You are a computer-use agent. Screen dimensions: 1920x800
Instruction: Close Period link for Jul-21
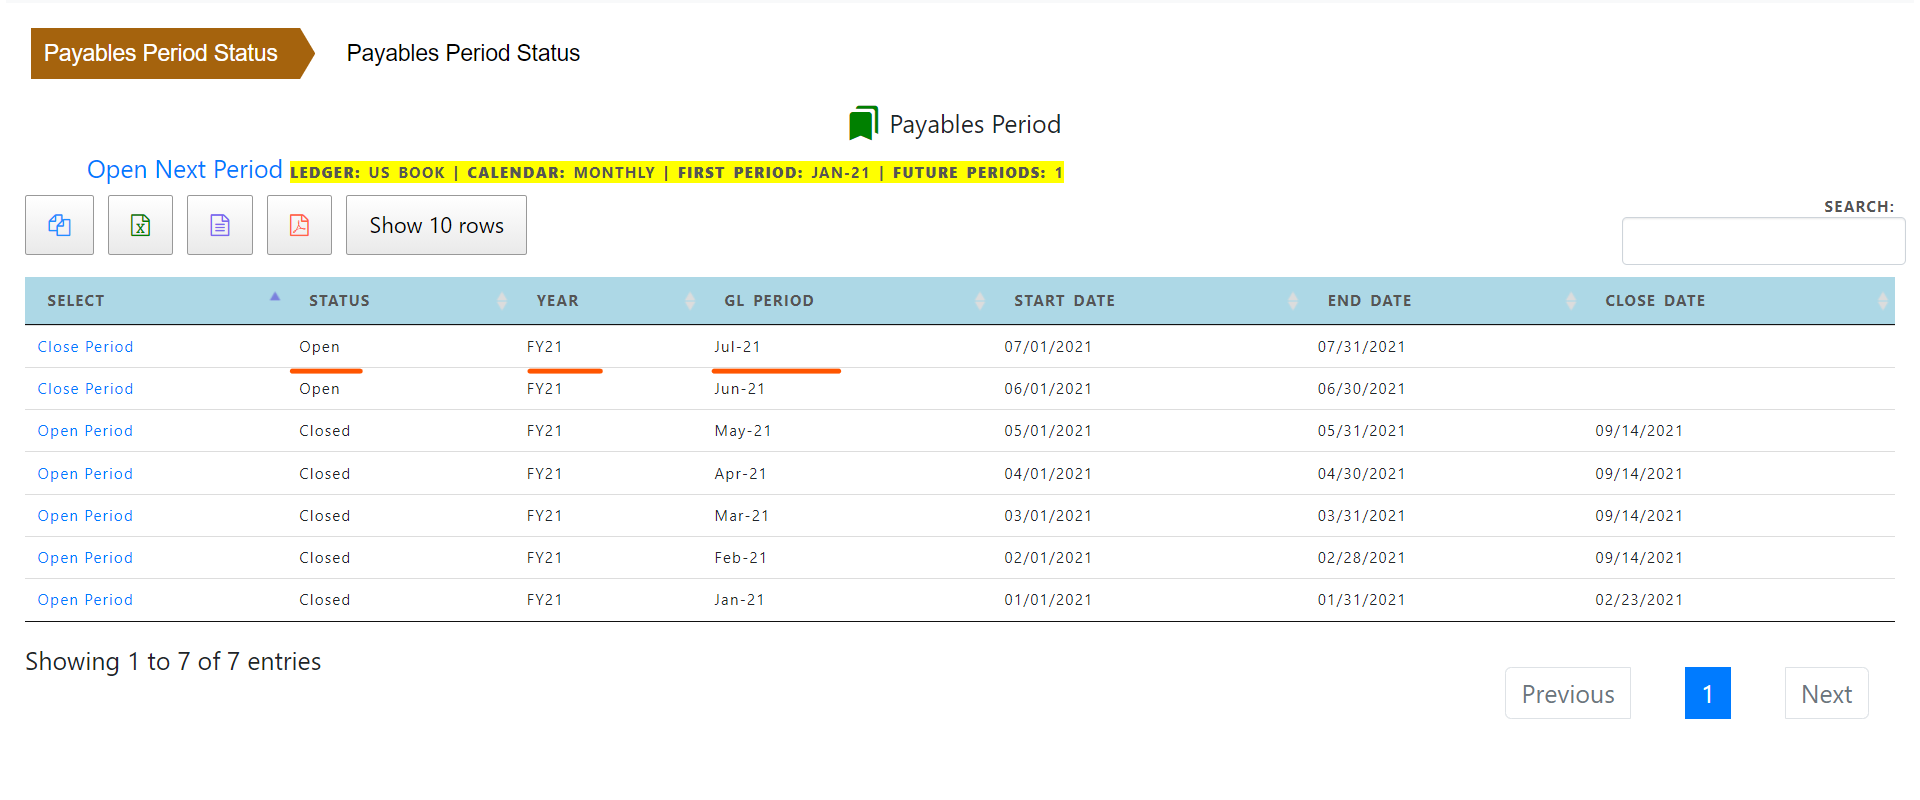85,347
